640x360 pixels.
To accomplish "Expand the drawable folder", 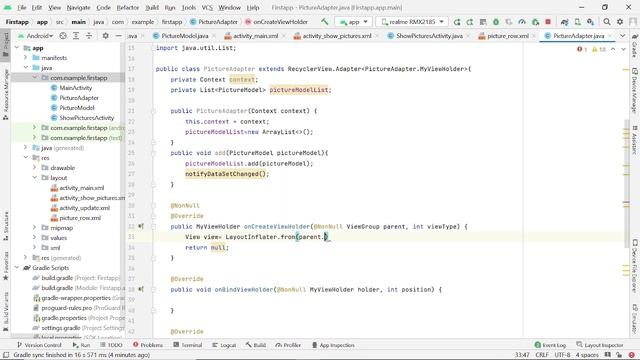I will point(35,167).
